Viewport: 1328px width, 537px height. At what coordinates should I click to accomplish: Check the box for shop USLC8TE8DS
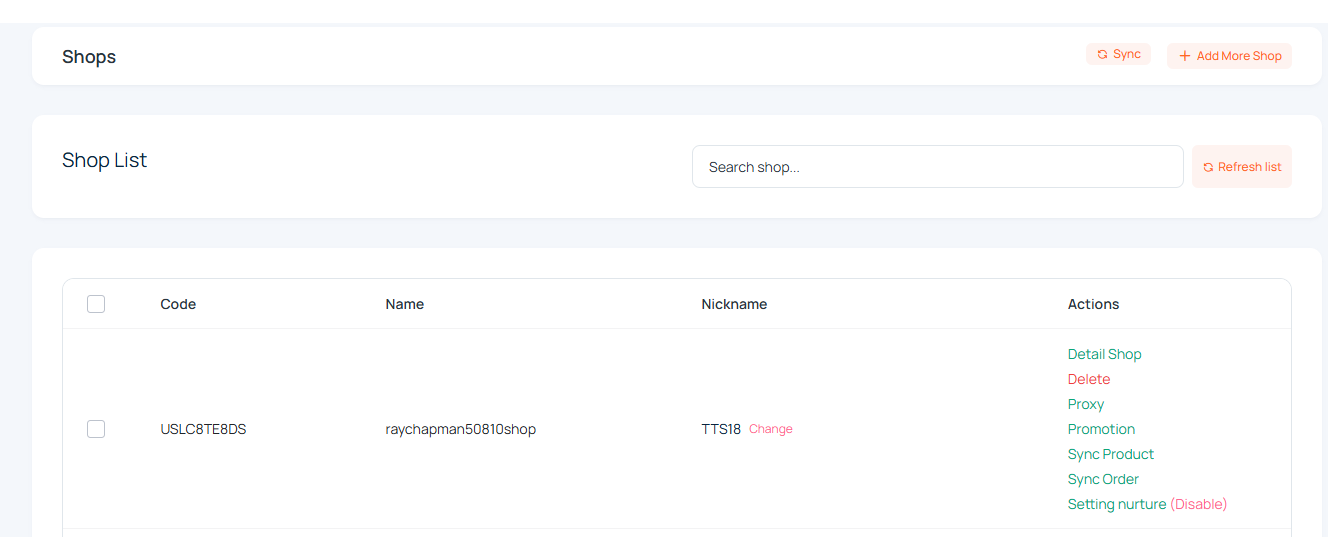tap(96, 429)
